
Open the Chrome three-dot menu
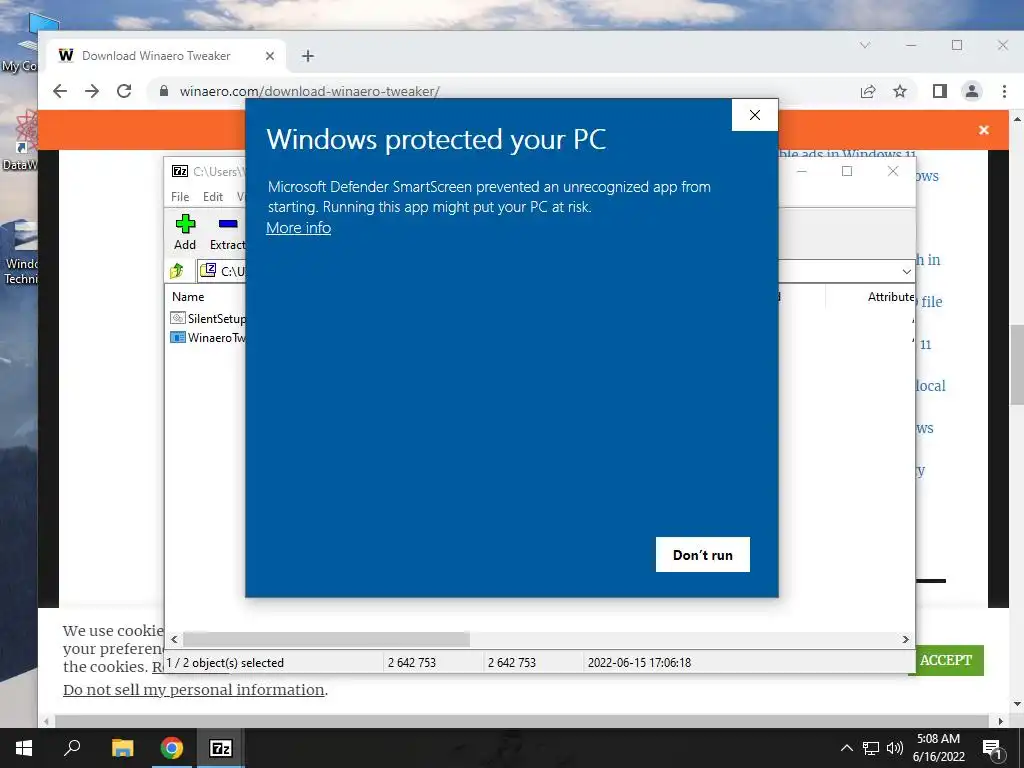point(1004,91)
